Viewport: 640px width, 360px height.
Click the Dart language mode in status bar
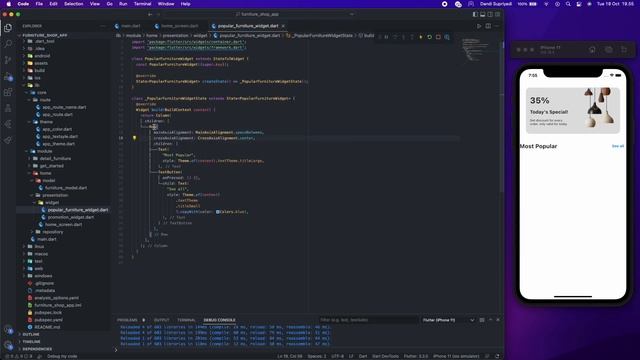click(362, 356)
